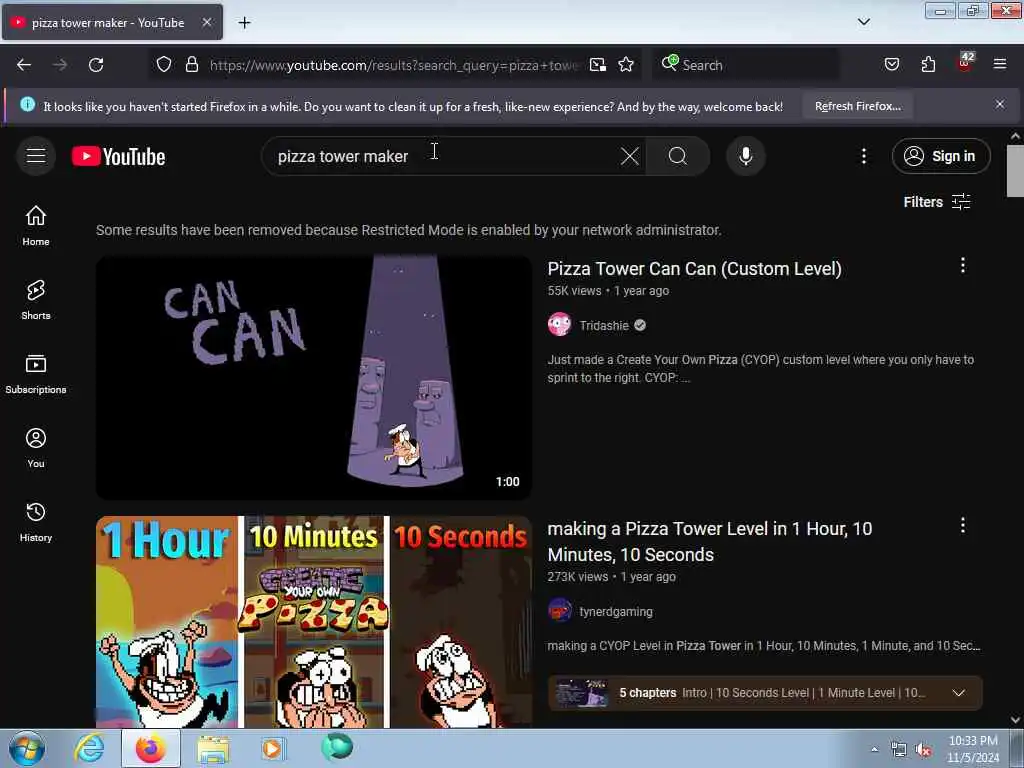The image size is (1024, 768).
Task: Open the 1 Hour 10 Minutes thumbnail
Action: click(313, 622)
